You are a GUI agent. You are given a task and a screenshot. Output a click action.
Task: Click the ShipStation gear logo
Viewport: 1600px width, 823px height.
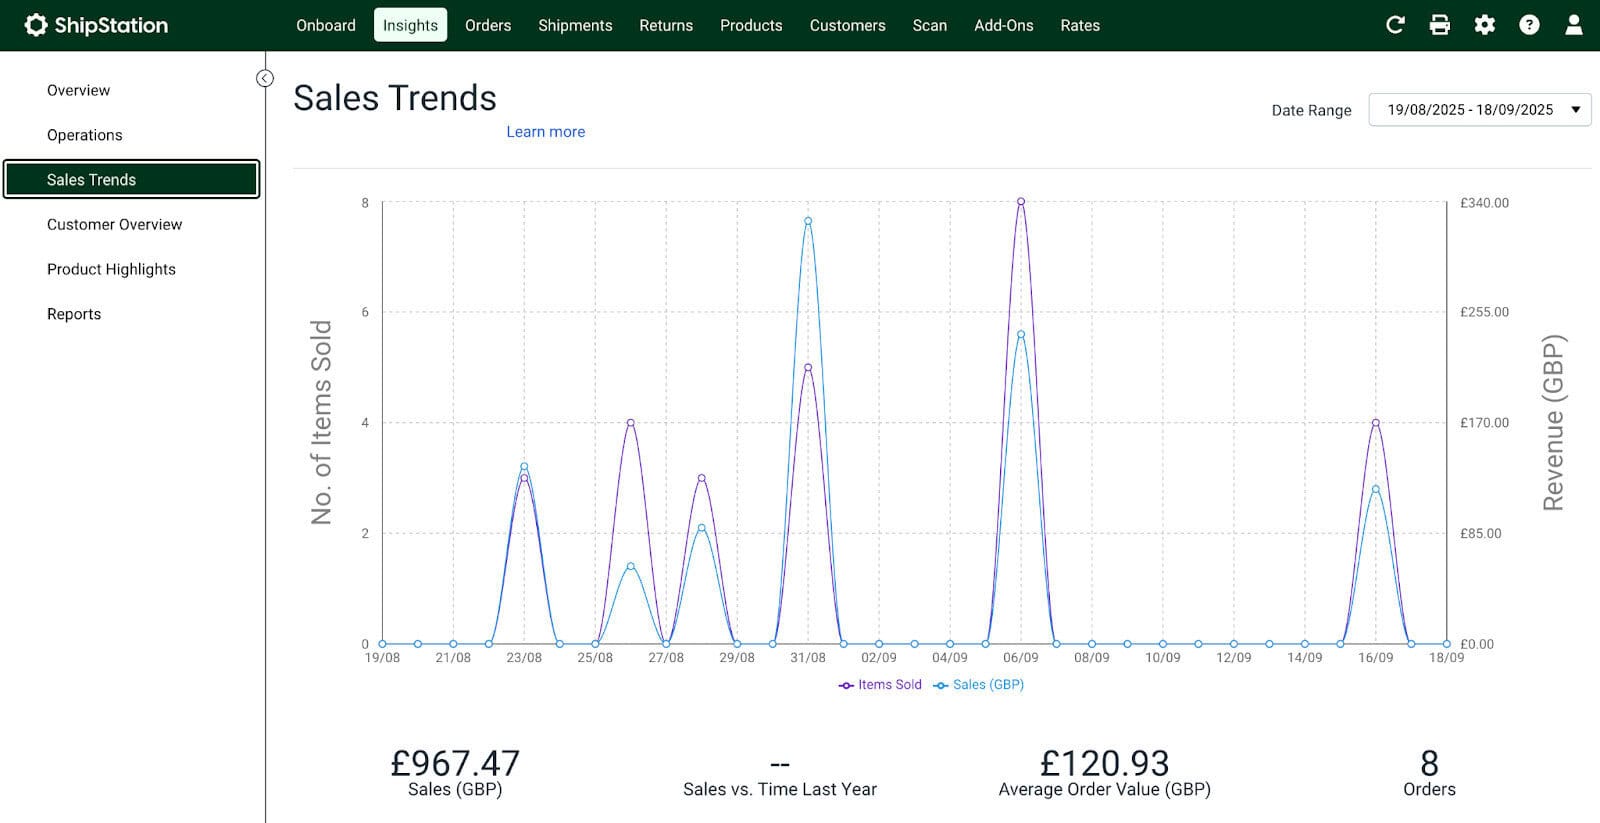tap(36, 25)
